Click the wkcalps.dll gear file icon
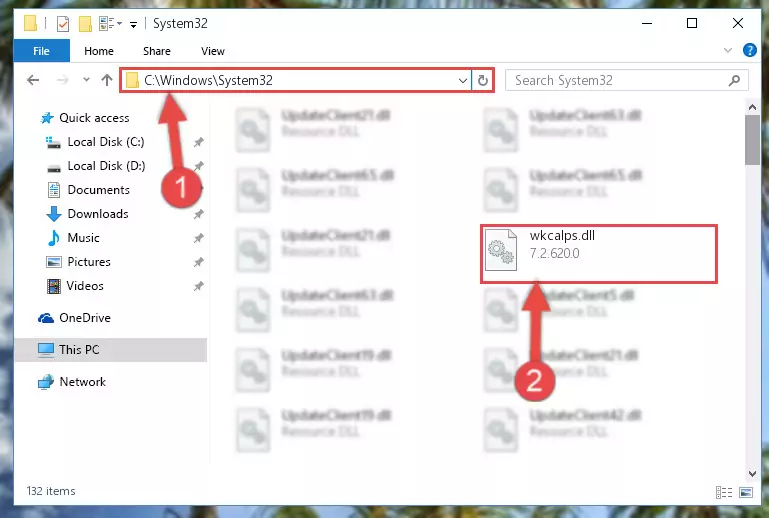The image size is (769, 518). pos(501,250)
